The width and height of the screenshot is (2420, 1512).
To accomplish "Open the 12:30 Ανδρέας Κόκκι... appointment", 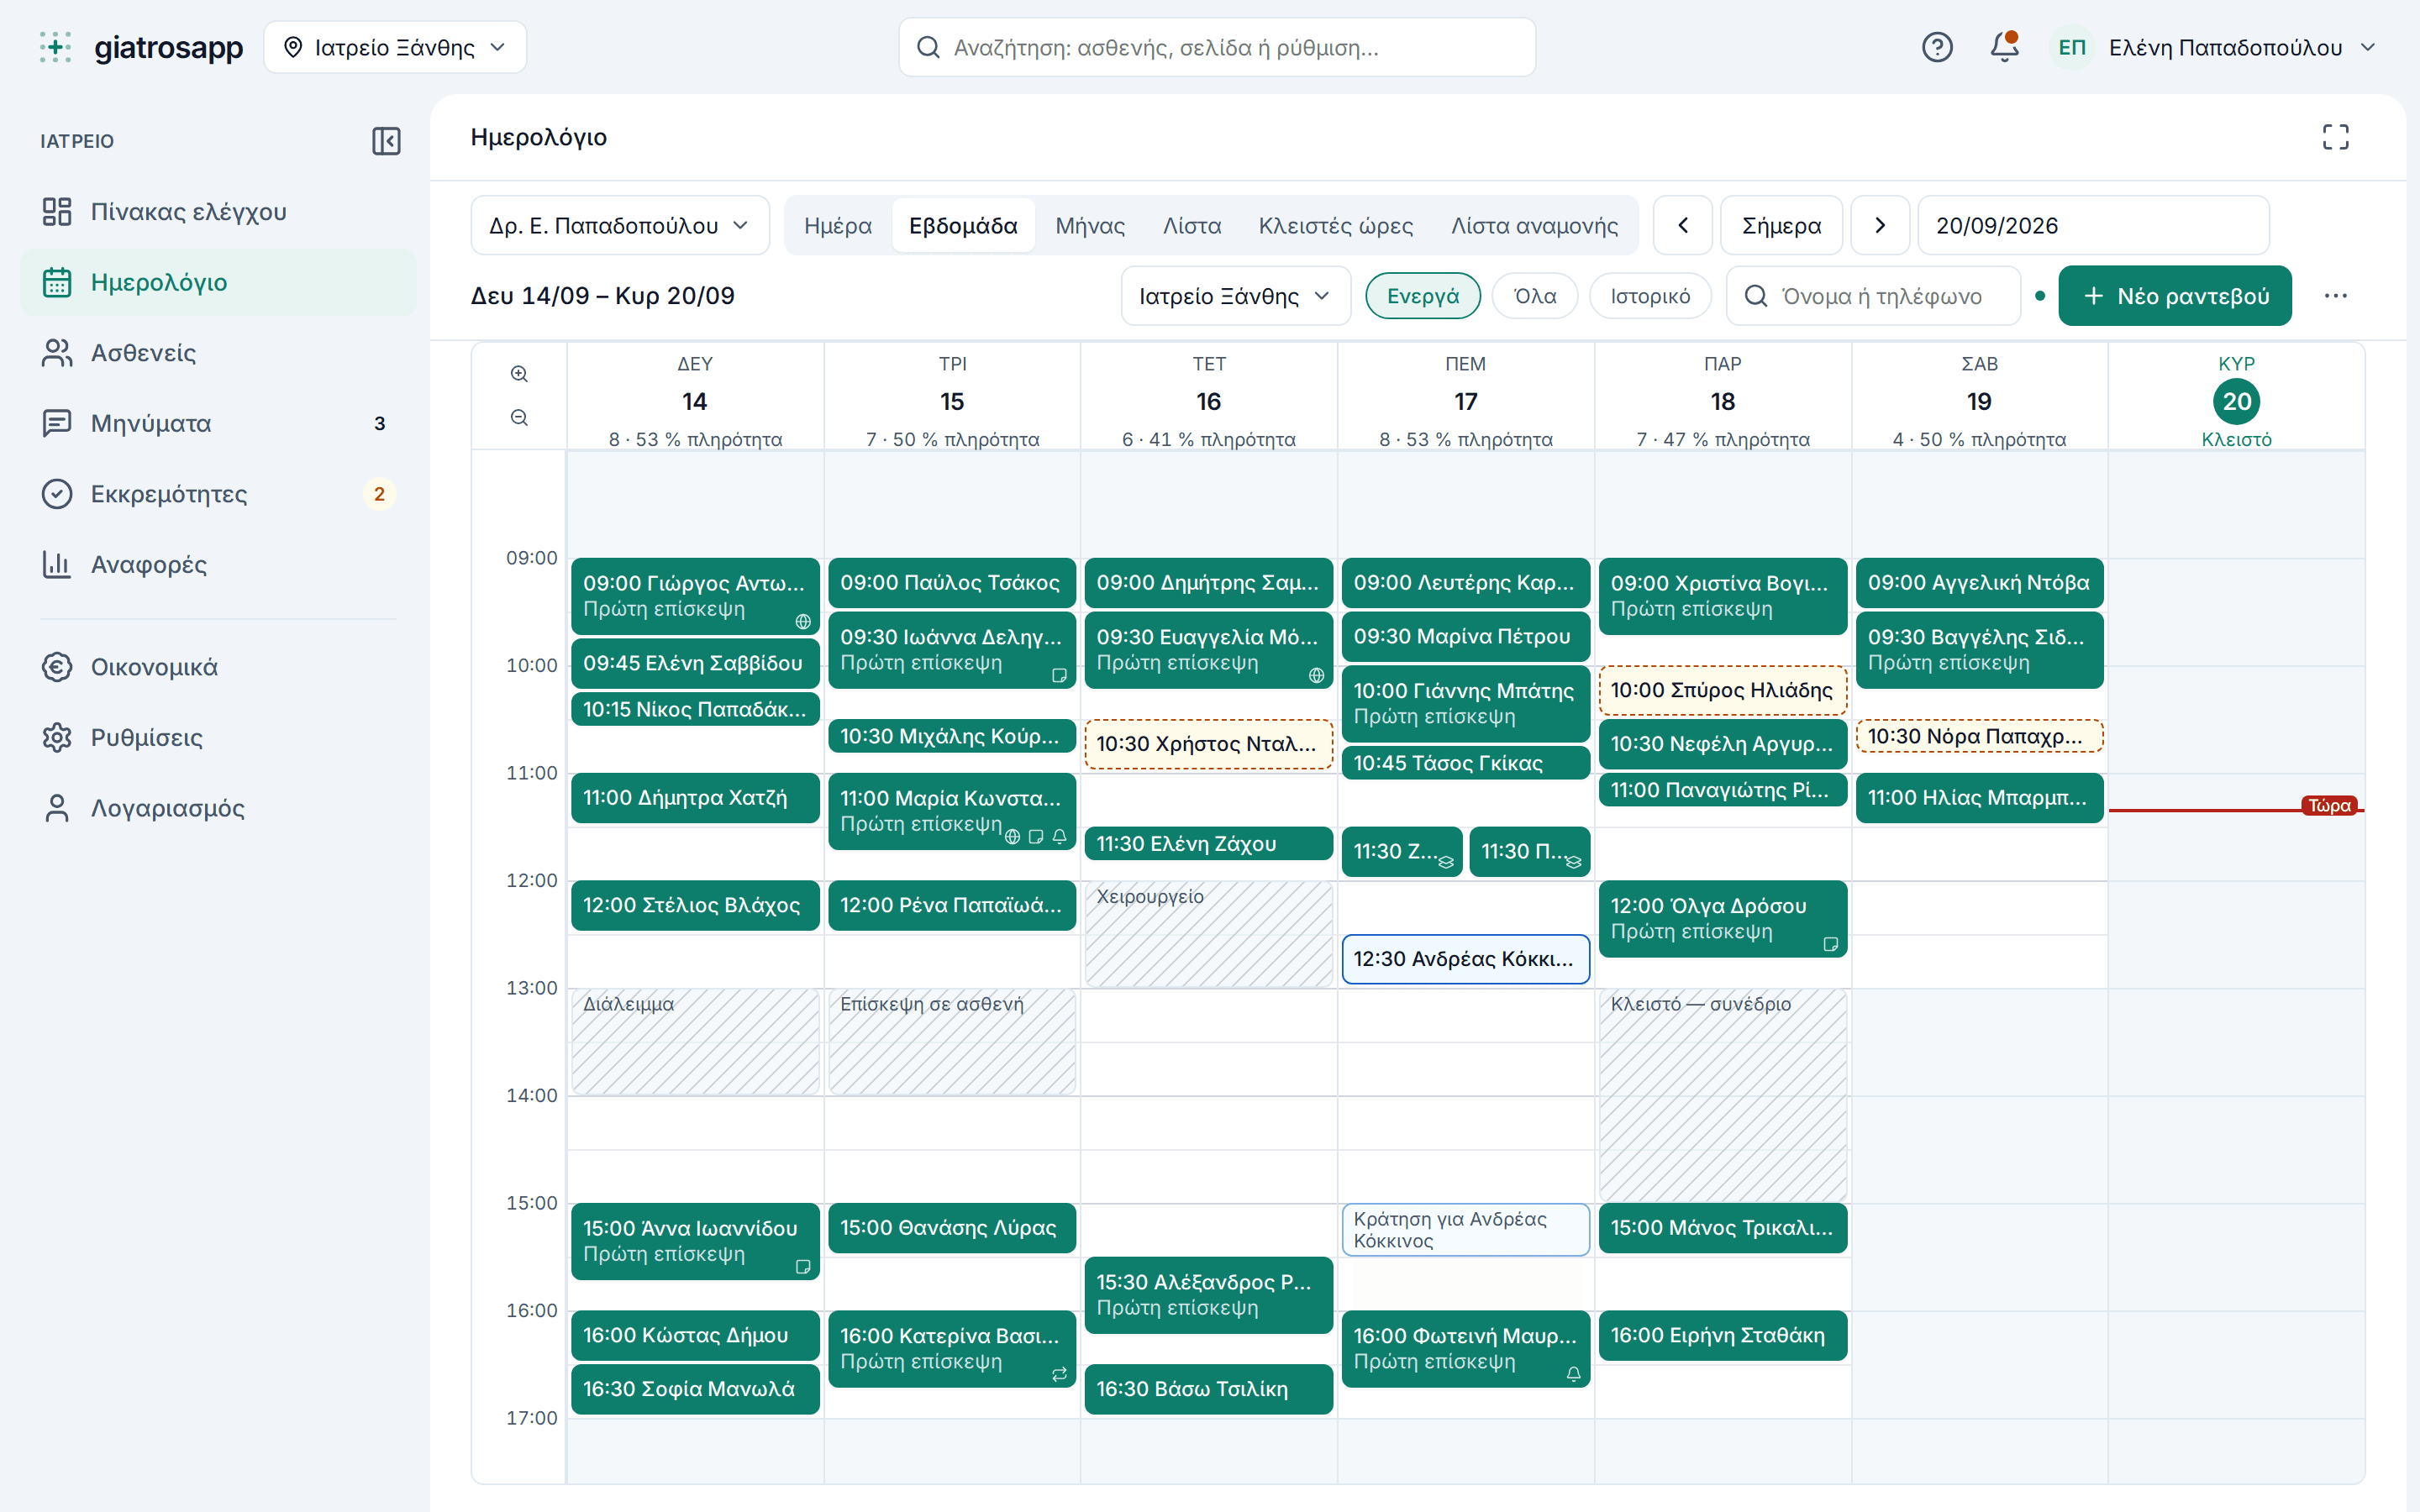I will pos(1465,959).
